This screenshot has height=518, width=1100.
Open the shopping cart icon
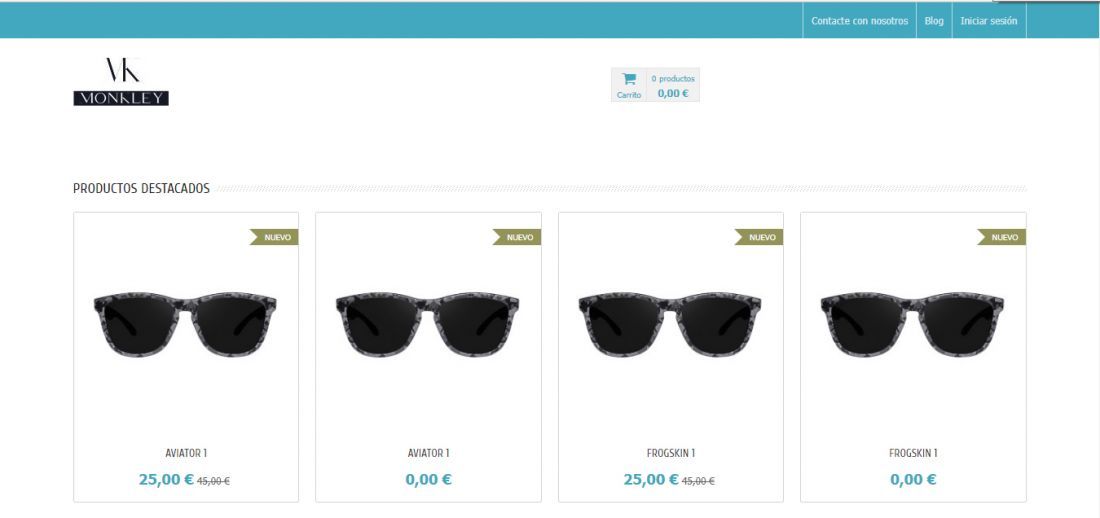click(x=629, y=79)
